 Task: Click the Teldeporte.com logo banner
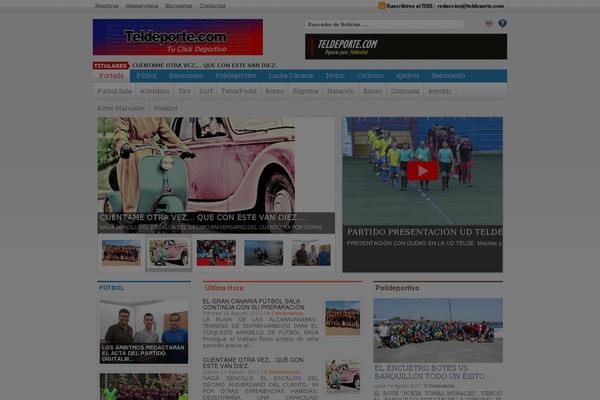[178, 37]
